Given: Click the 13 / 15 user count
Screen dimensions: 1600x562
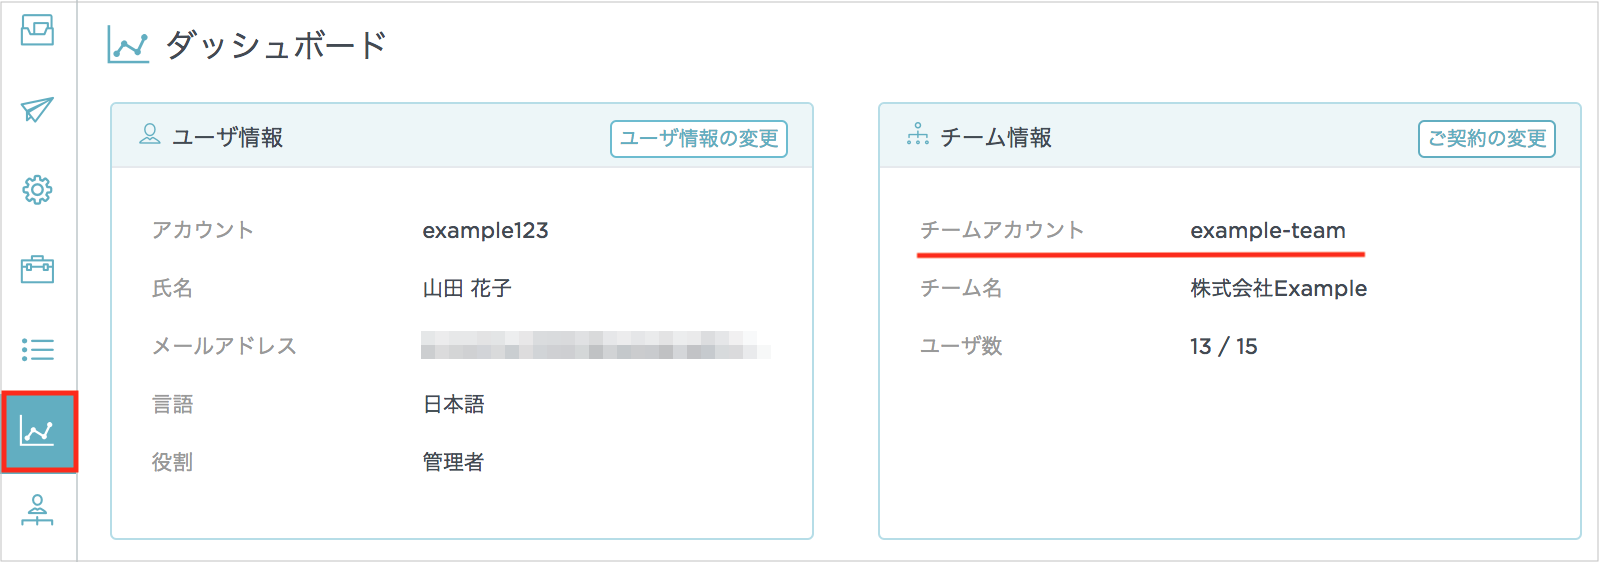Looking at the screenshot, I should click(x=1224, y=347).
